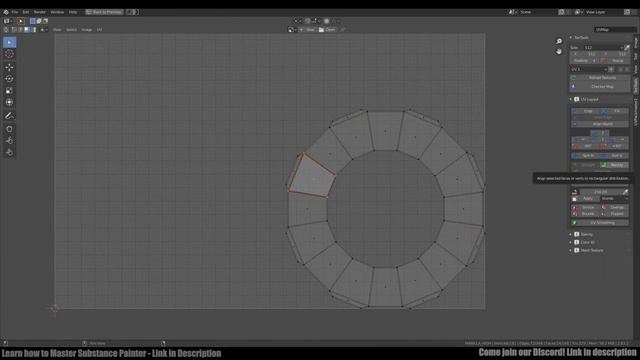640x360 pixels.
Task: Open the Edit menu
Action: coord(26,12)
